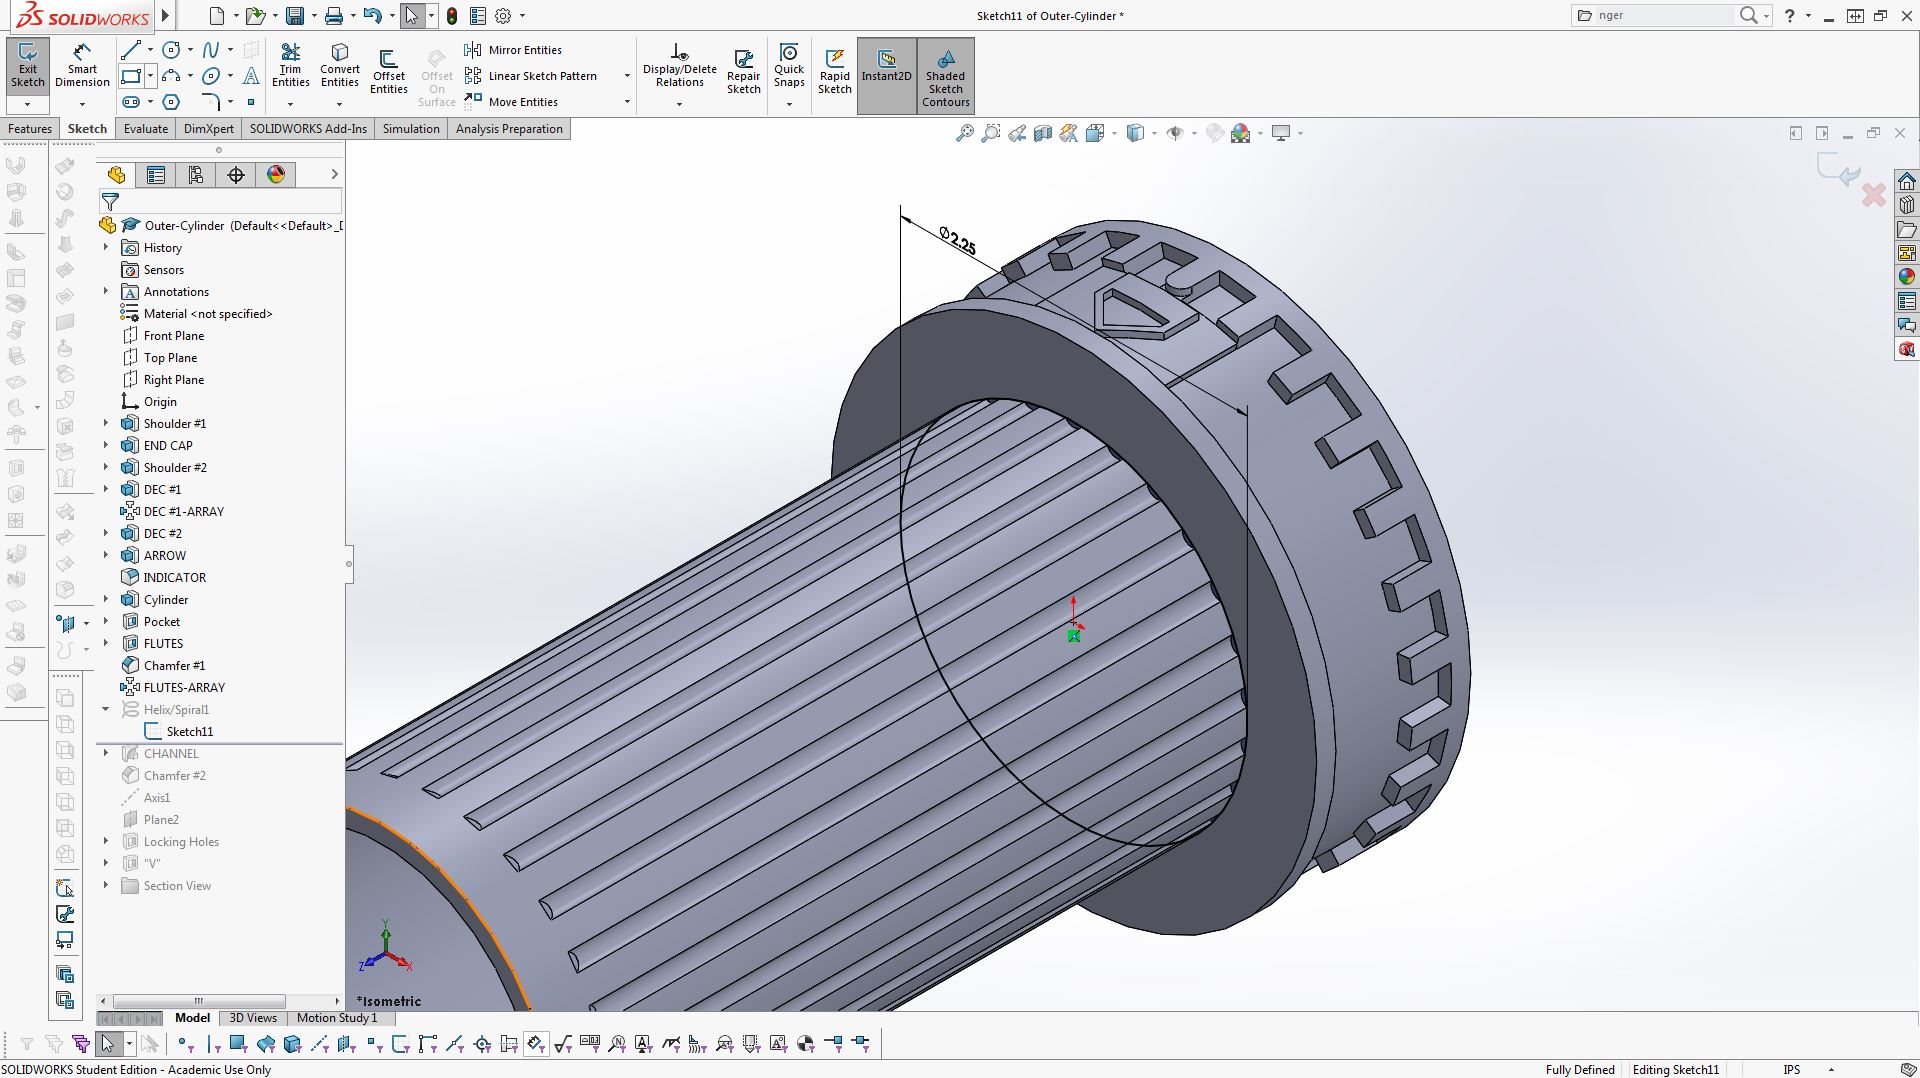The height and width of the screenshot is (1078, 1920).
Task: Click the Smart Dimension tool
Action: coord(82,66)
